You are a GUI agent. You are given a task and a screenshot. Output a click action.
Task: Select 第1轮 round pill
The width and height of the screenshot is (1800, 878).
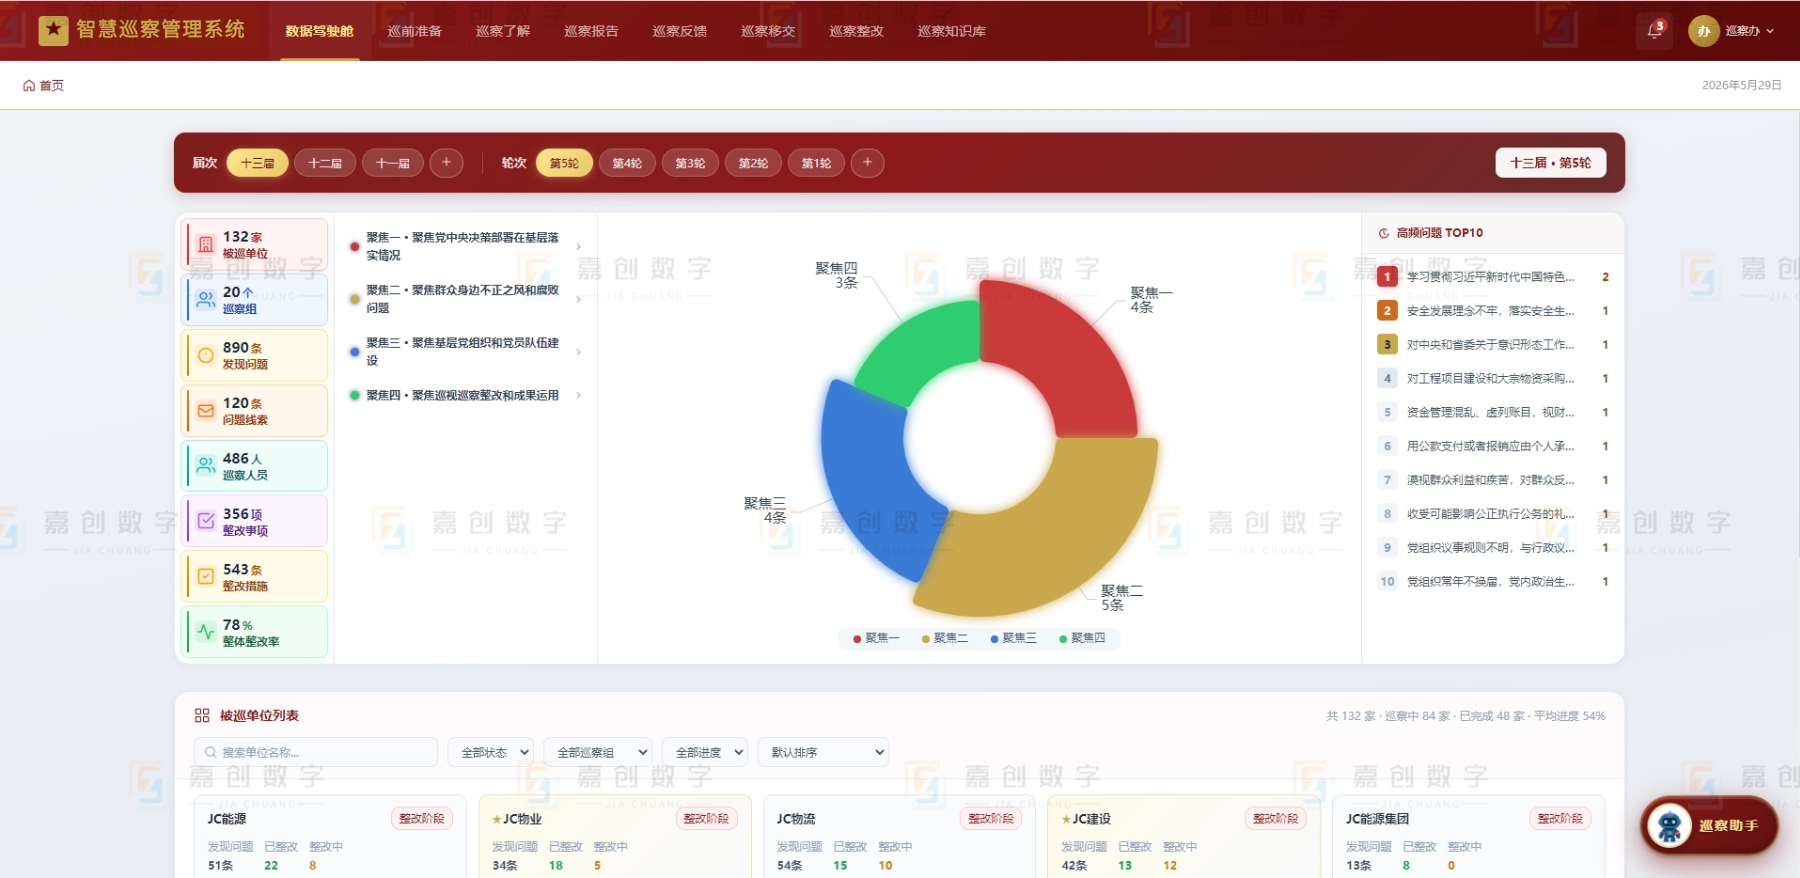point(816,163)
